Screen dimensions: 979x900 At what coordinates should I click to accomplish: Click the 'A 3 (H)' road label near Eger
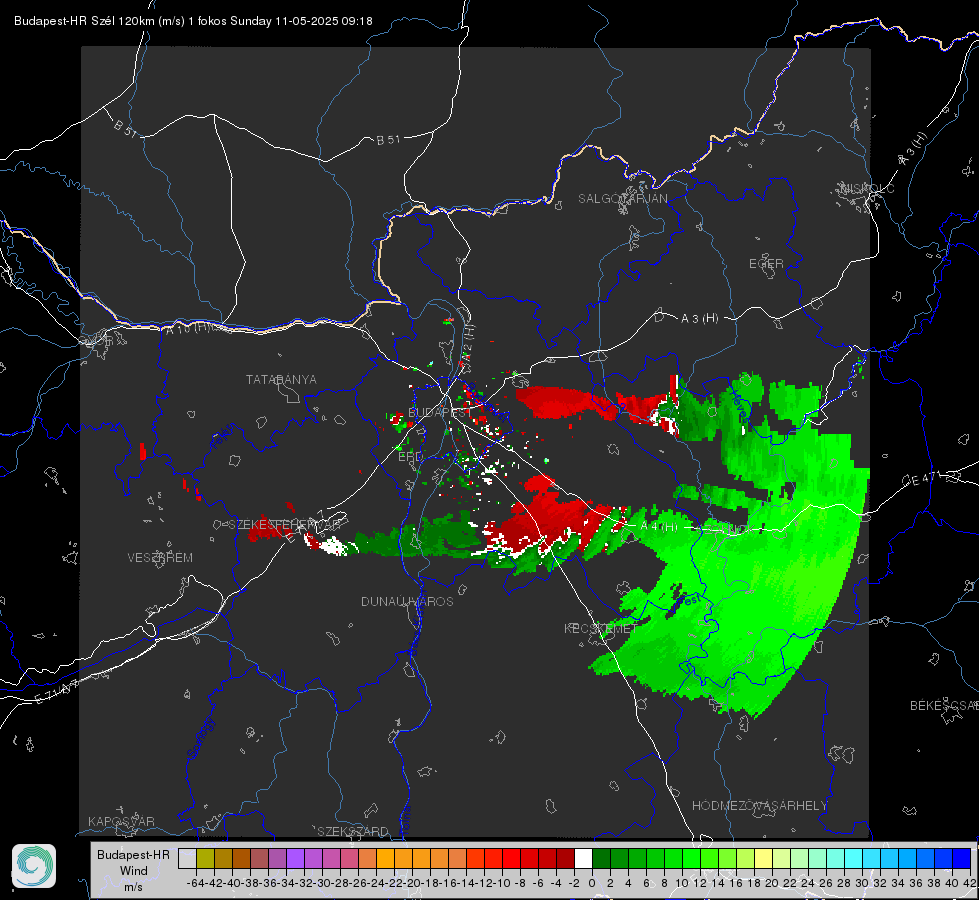click(x=699, y=319)
